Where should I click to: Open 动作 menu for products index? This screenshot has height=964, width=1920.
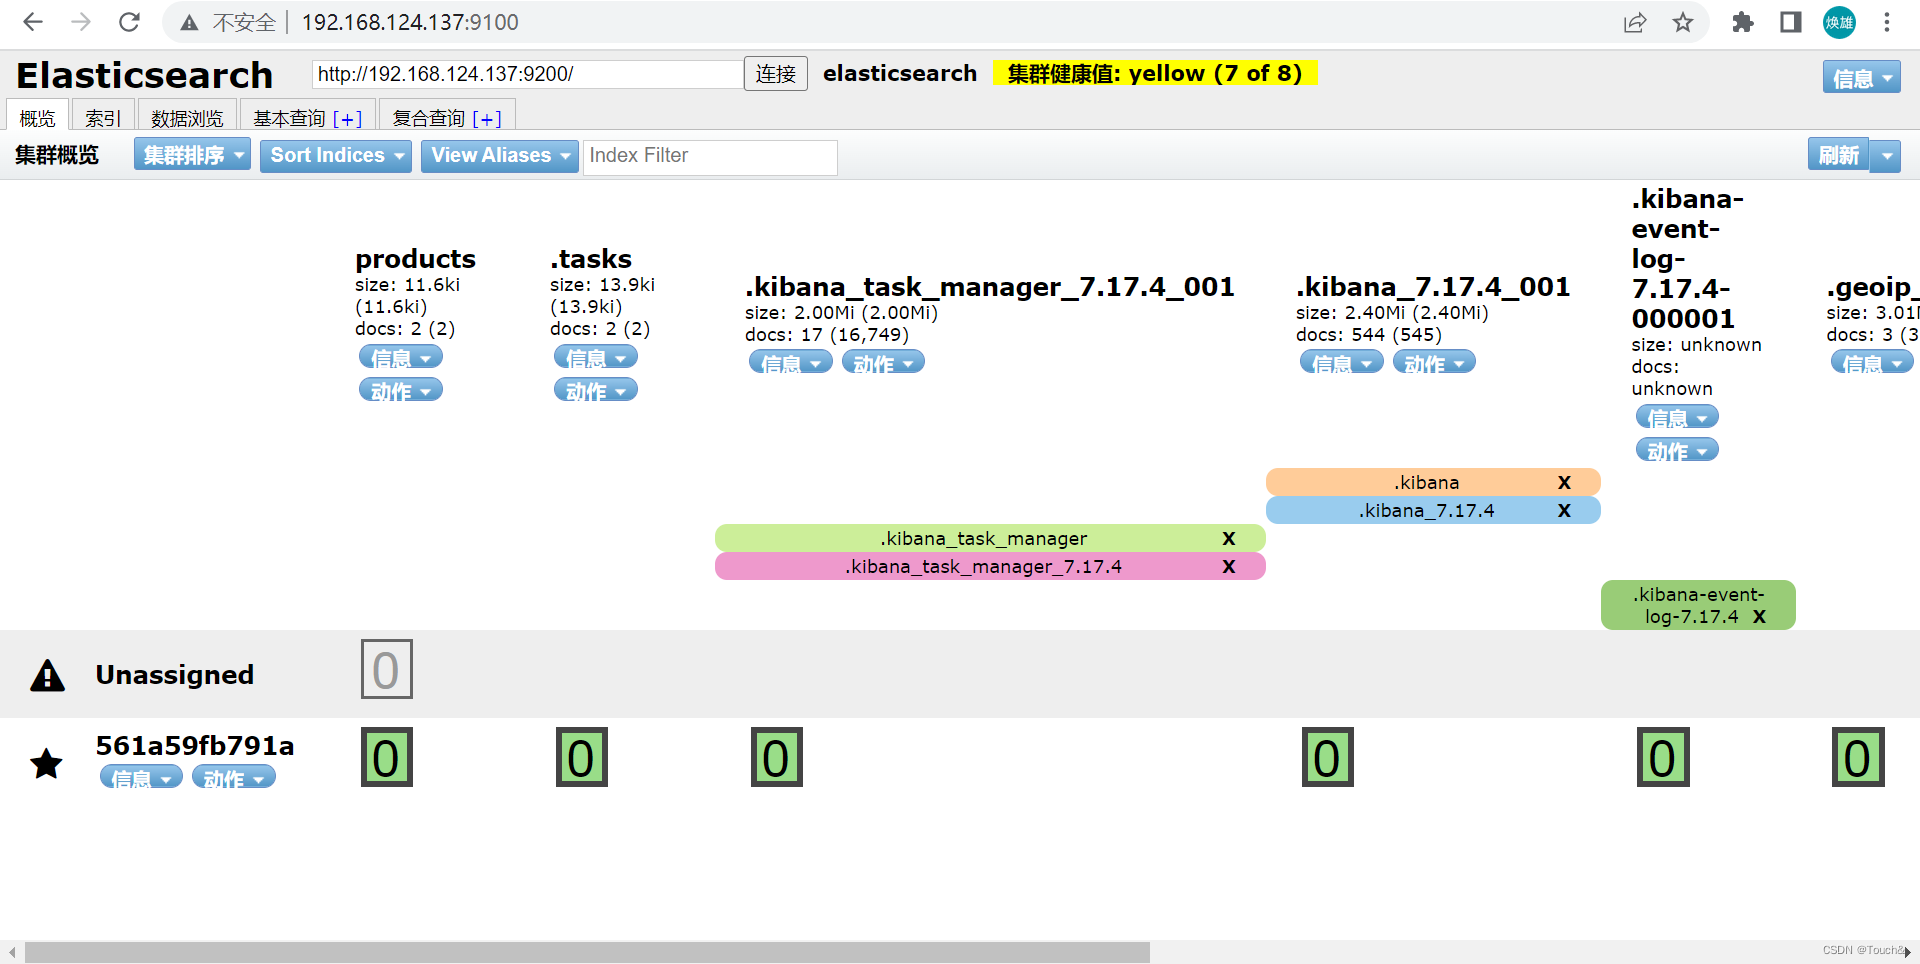[x=400, y=390]
